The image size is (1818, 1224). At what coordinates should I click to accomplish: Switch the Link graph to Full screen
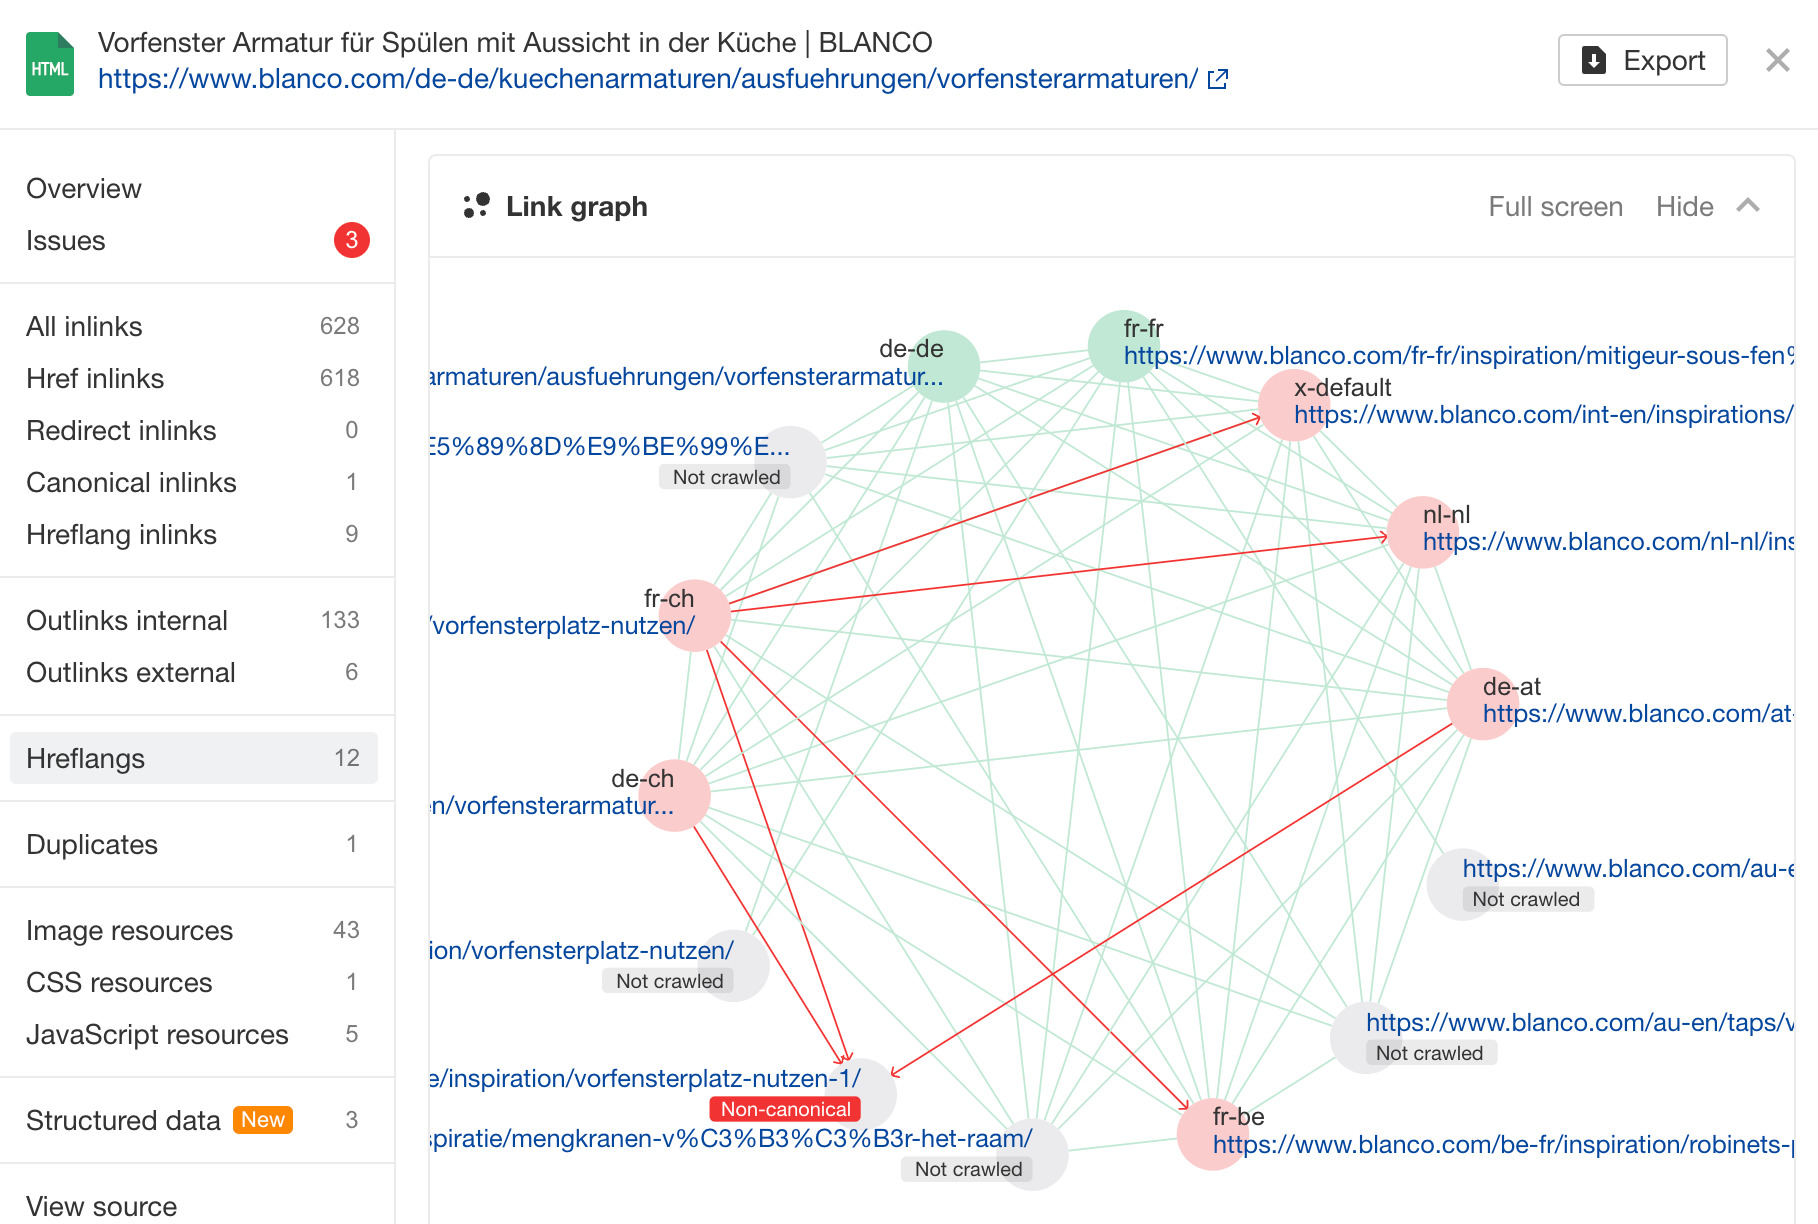pyautogui.click(x=1556, y=206)
